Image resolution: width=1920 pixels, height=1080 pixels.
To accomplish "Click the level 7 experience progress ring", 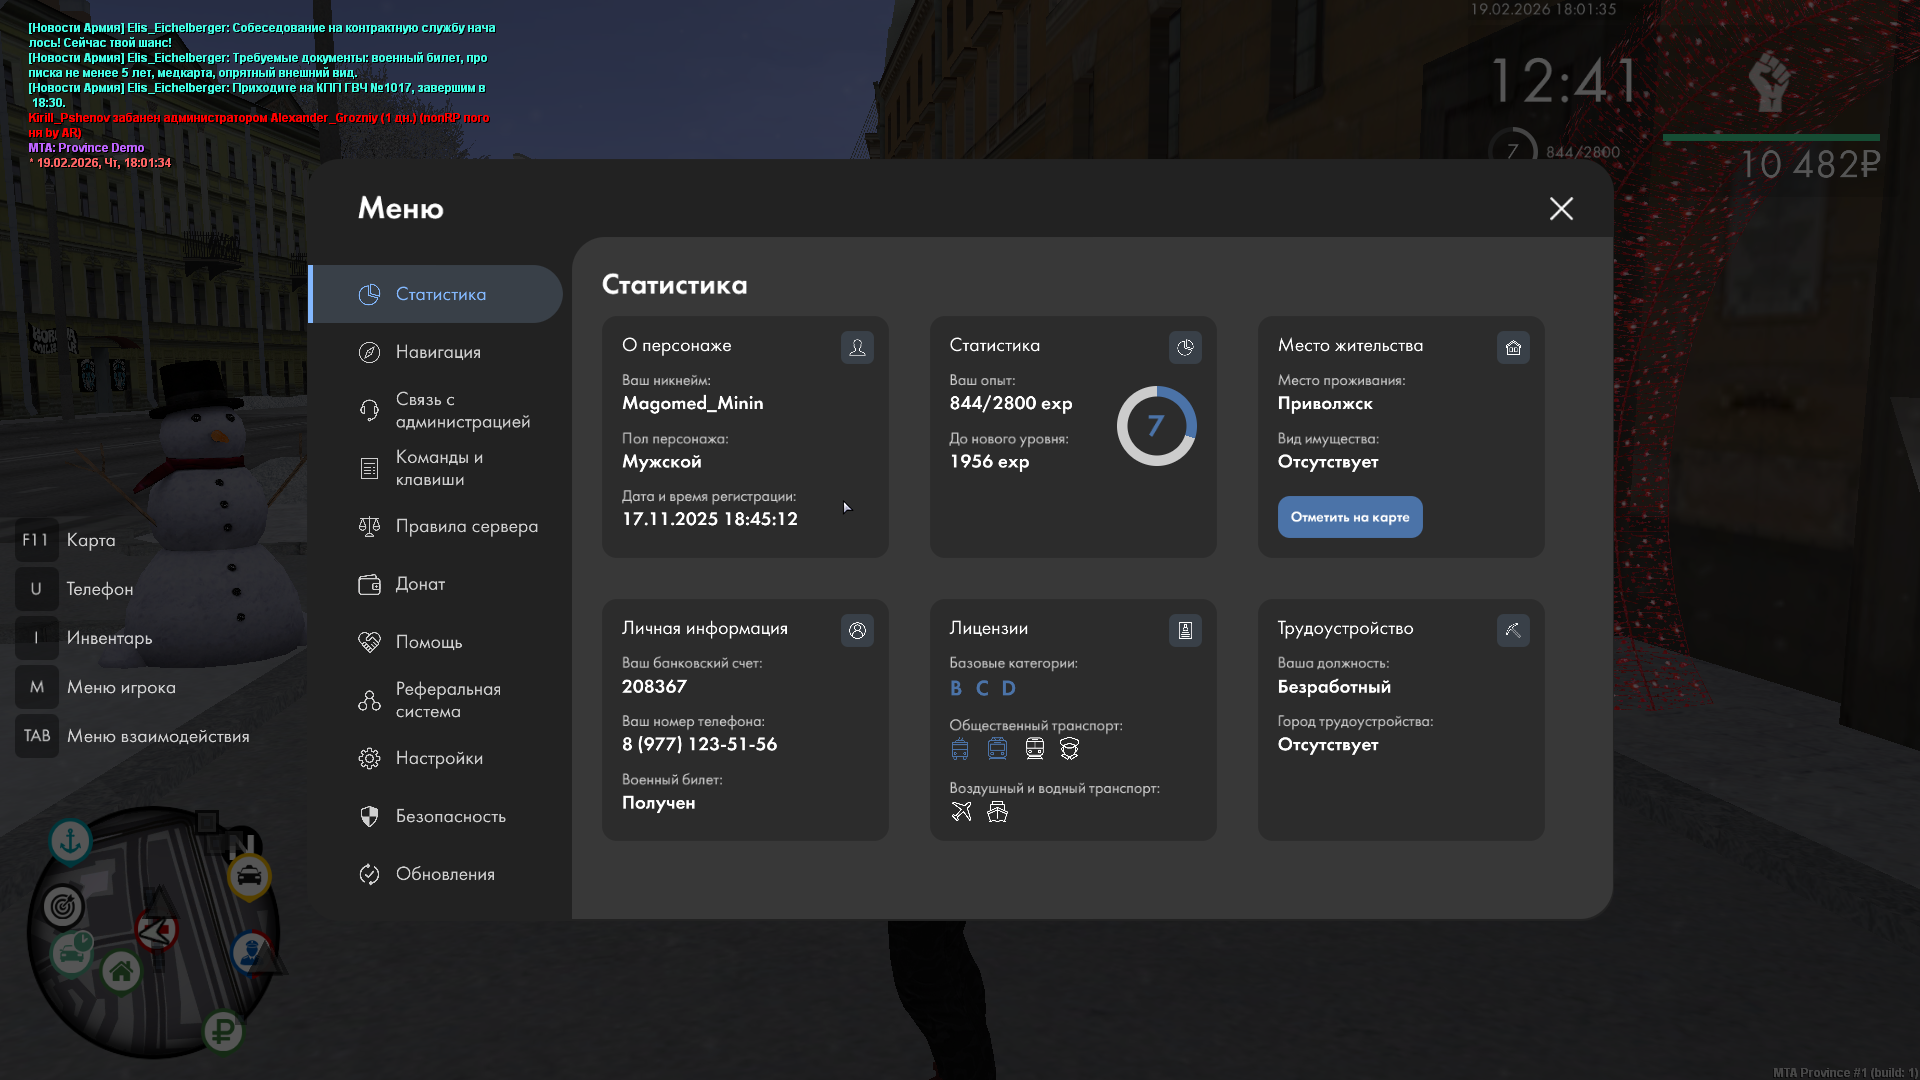I will 1156,426.
